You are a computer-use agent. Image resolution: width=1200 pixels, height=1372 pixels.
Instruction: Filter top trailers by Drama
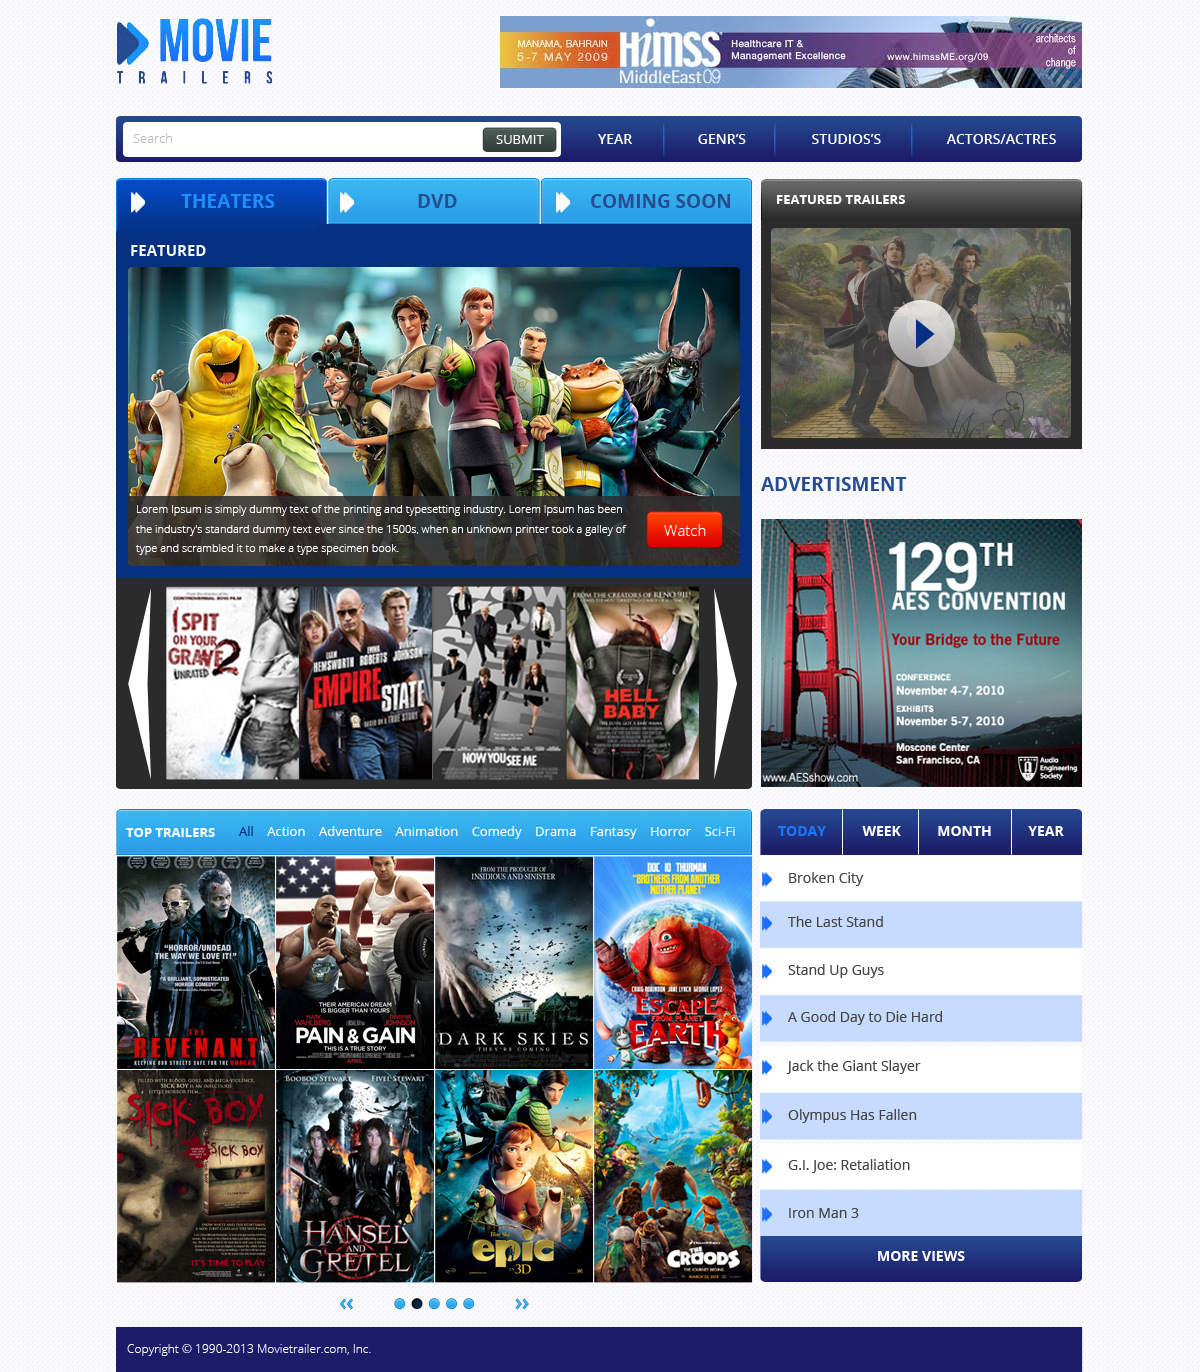(555, 832)
